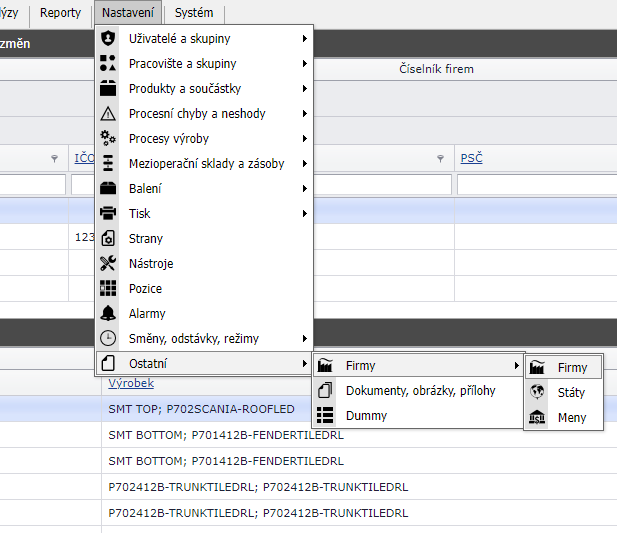Expand the Balení submenu arrow
Viewport: 617px width, 533px height.
click(x=303, y=189)
